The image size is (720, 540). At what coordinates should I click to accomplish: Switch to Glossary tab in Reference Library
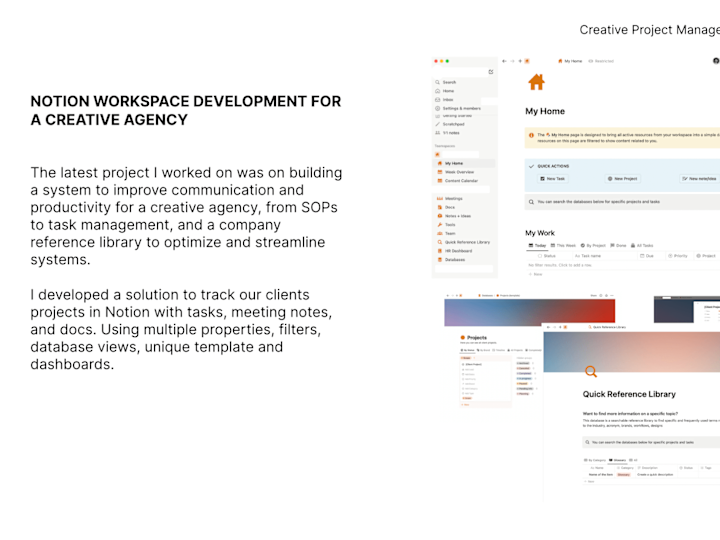tap(617, 460)
